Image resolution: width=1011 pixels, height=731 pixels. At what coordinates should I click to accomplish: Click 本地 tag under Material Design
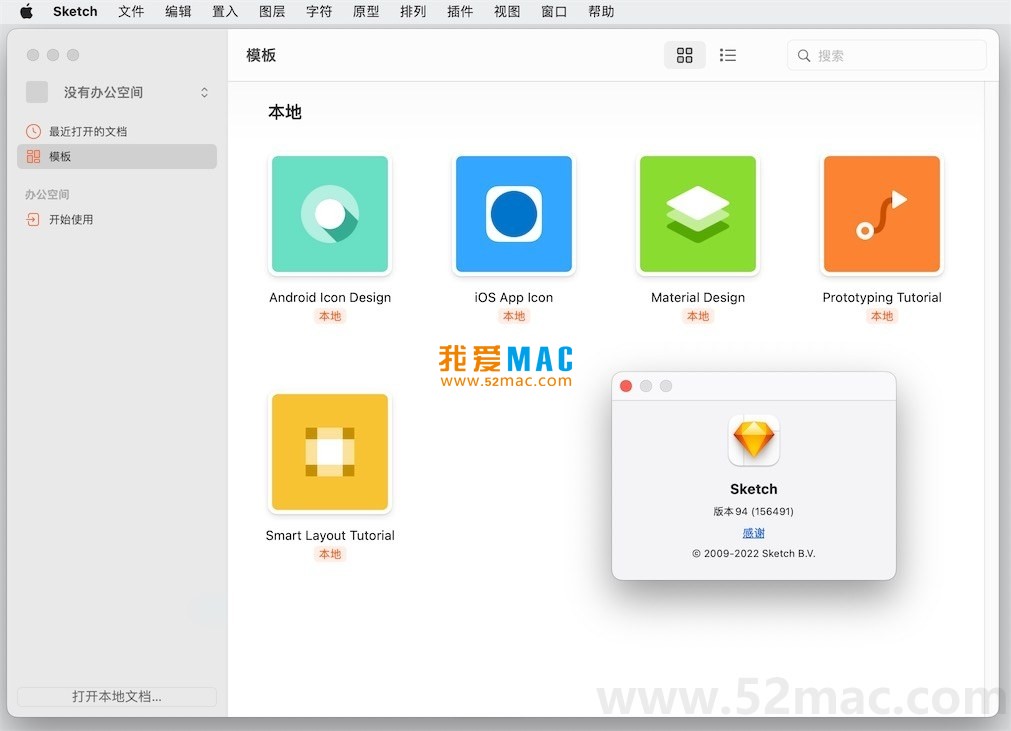(x=698, y=316)
